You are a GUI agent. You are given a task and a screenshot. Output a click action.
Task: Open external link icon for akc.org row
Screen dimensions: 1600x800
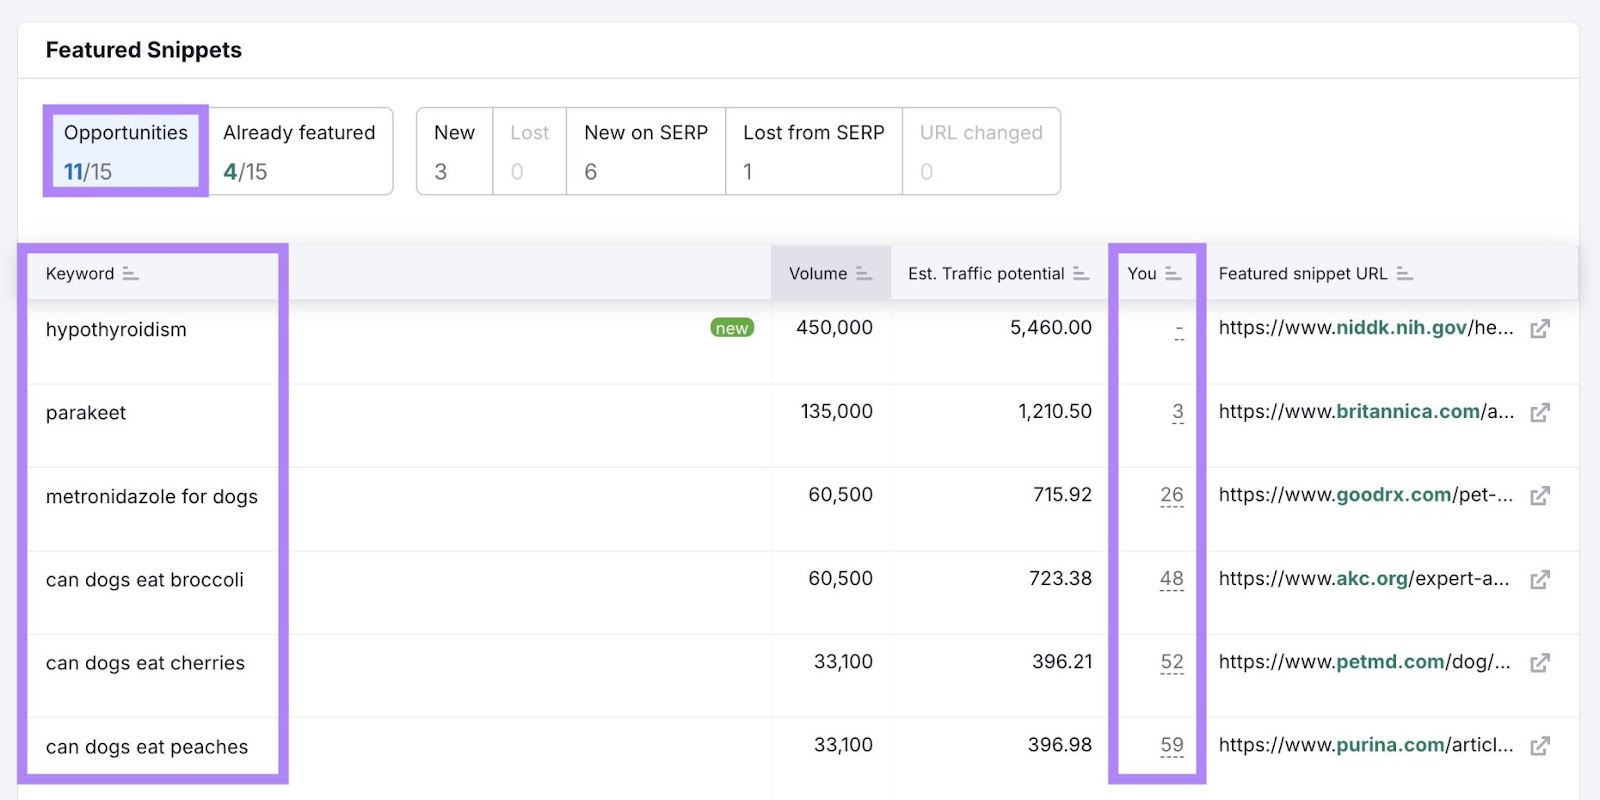1540,579
